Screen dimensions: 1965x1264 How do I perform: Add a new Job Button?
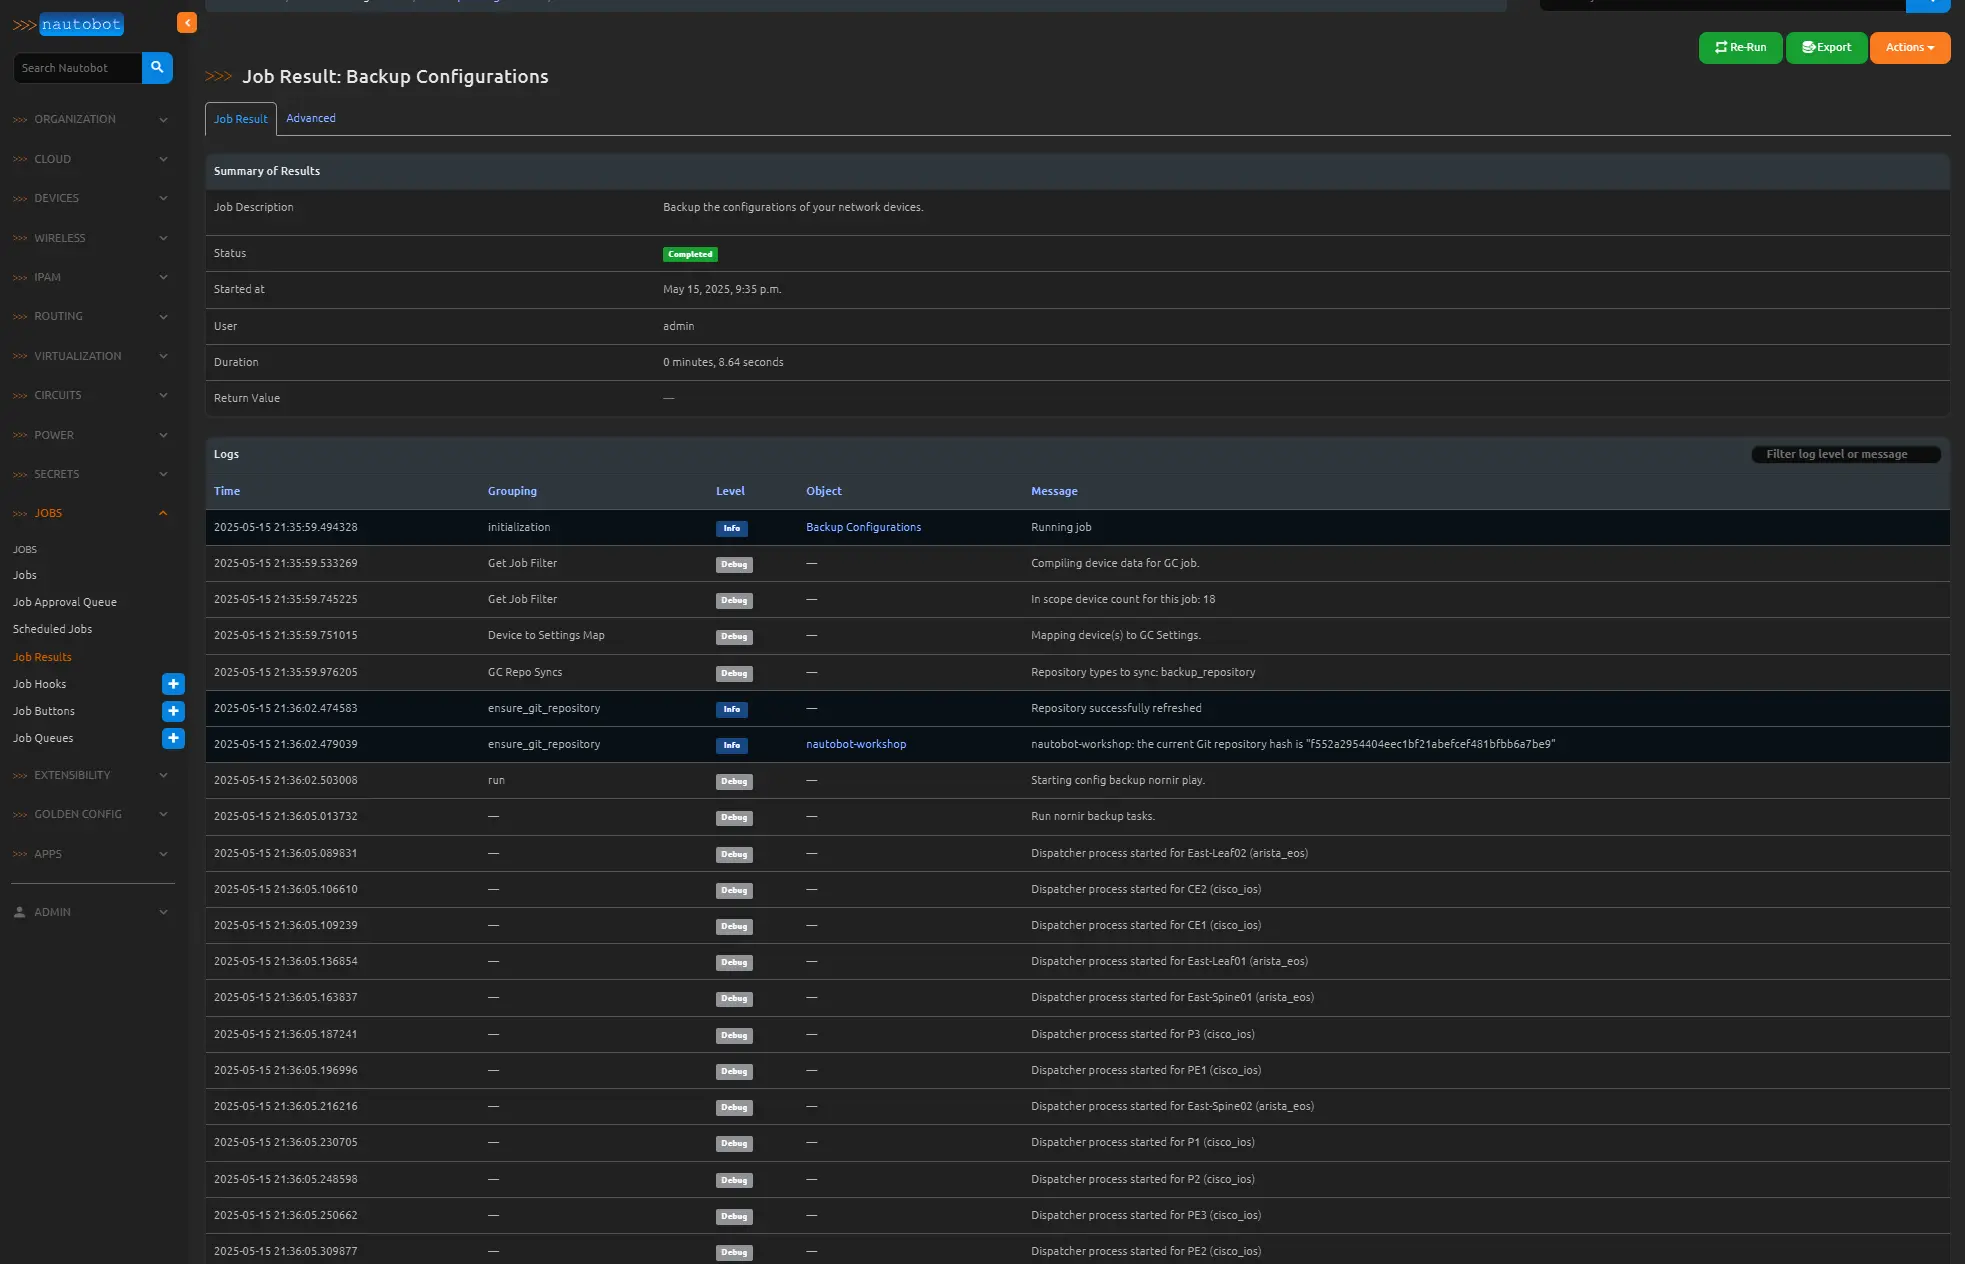[x=173, y=711]
